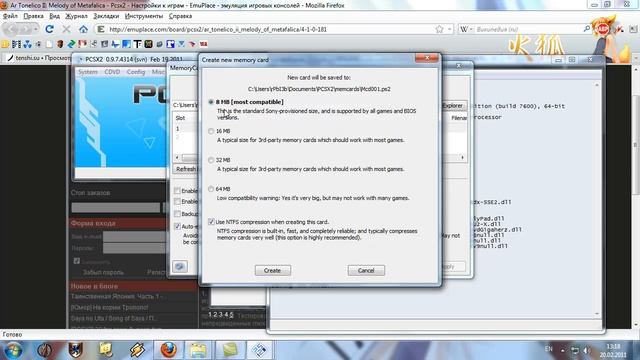Screen dimensions: 640x360
Task: Click the network tray icon
Action: [x=575, y=350]
